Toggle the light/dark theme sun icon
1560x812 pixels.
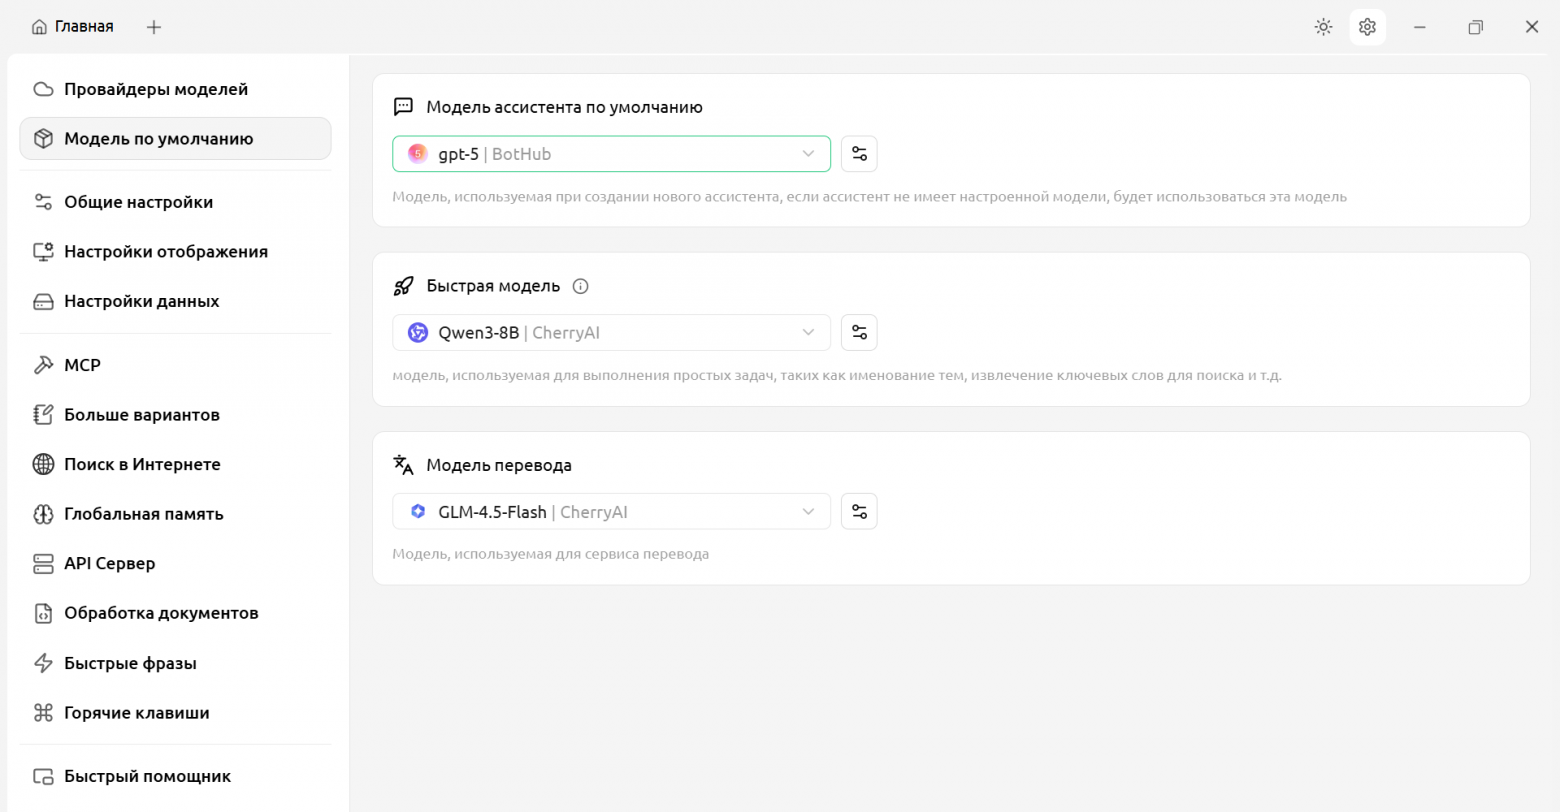(1323, 27)
